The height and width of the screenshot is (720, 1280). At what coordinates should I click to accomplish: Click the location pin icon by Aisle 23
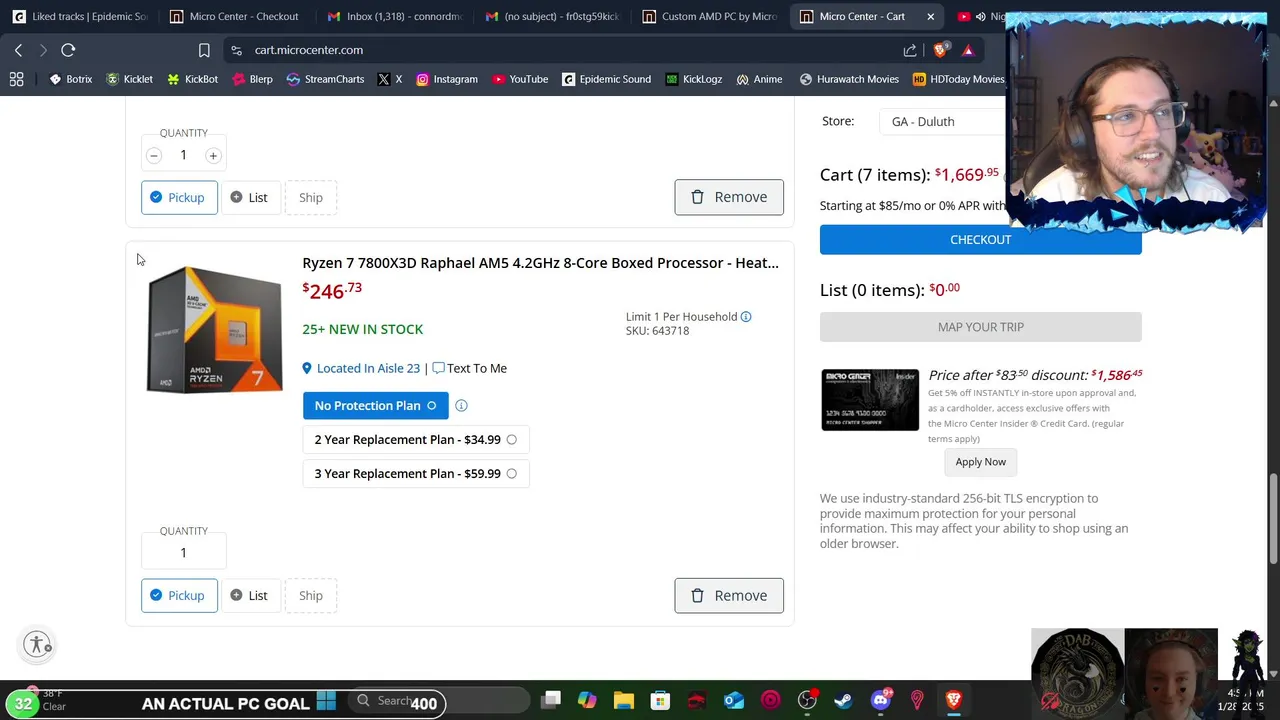(x=307, y=368)
